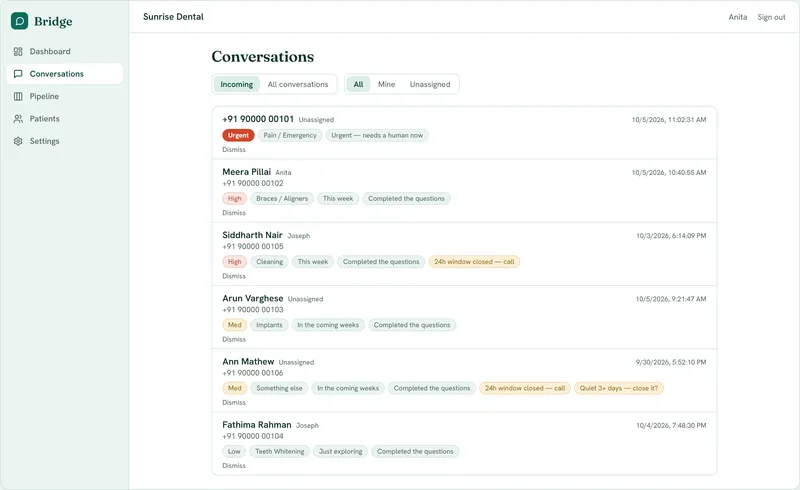Click the red Urgent badge
Viewport: 800px width, 490px height.
[238, 135]
